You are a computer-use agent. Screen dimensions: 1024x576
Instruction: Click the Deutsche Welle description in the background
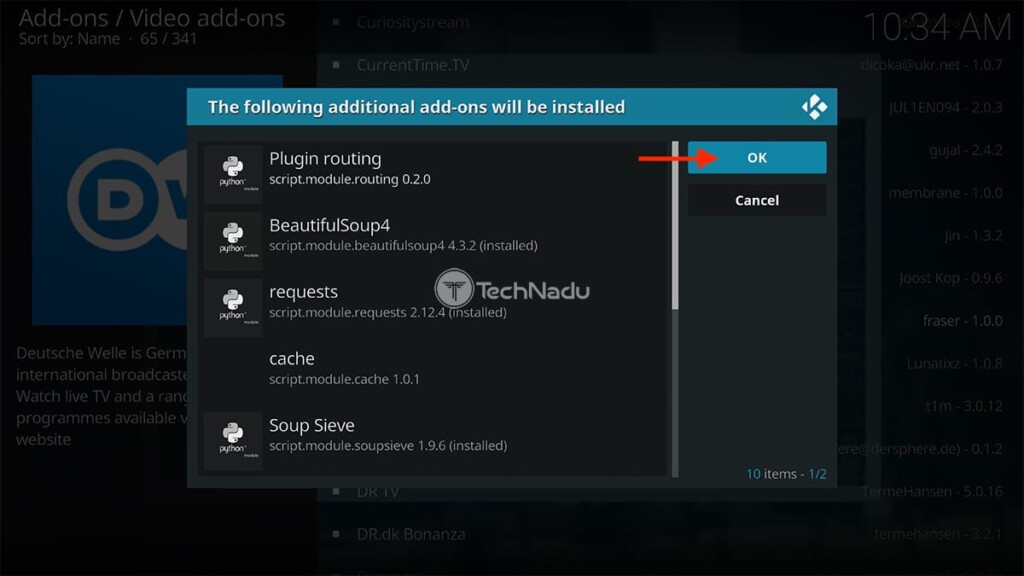(x=102, y=396)
